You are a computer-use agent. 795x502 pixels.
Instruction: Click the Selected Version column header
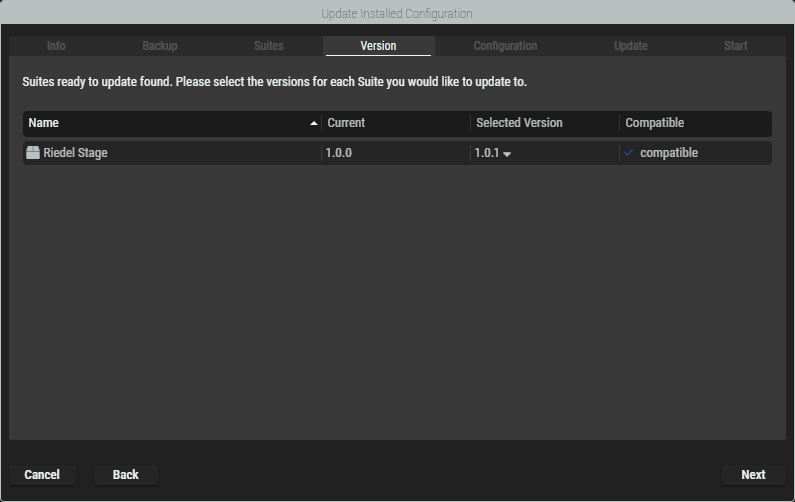[x=519, y=123]
